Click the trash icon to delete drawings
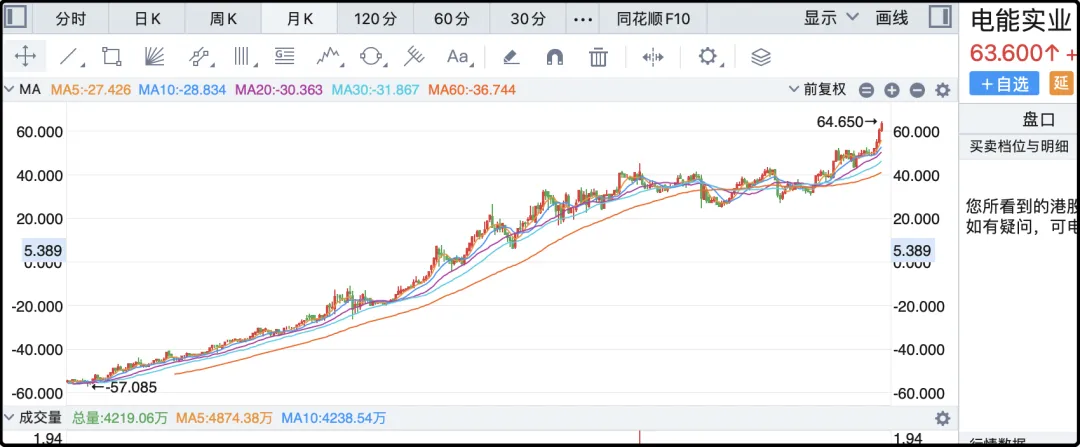 598,57
